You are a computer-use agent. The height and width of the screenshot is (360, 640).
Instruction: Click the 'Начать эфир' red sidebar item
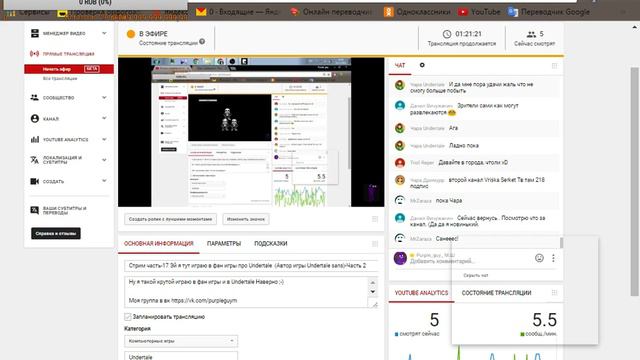click(69, 69)
